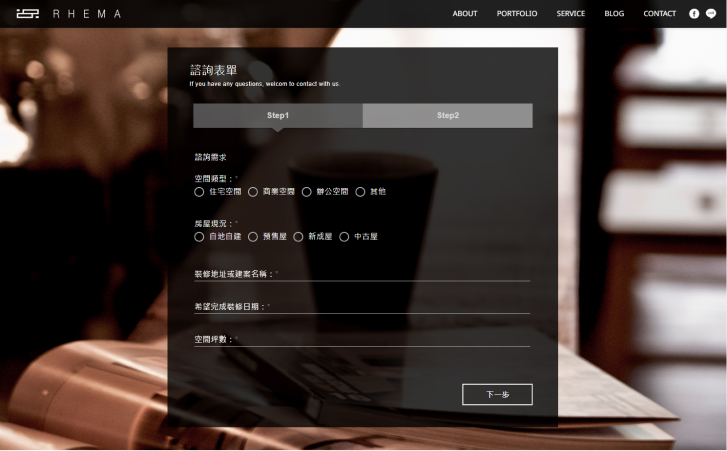Screen dimensions: 727x451
Task: Go to PORTFOLIO page
Action: [x=517, y=14]
